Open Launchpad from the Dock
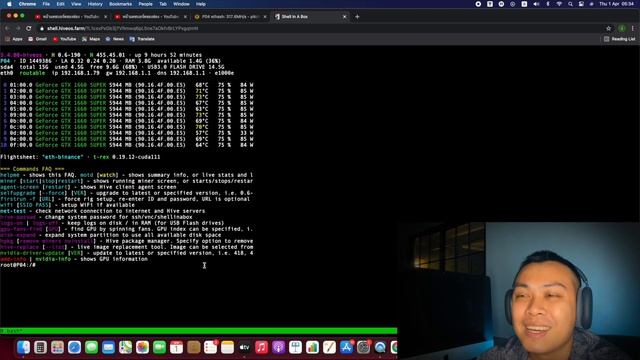This screenshot has height=360, width=640. point(57,347)
